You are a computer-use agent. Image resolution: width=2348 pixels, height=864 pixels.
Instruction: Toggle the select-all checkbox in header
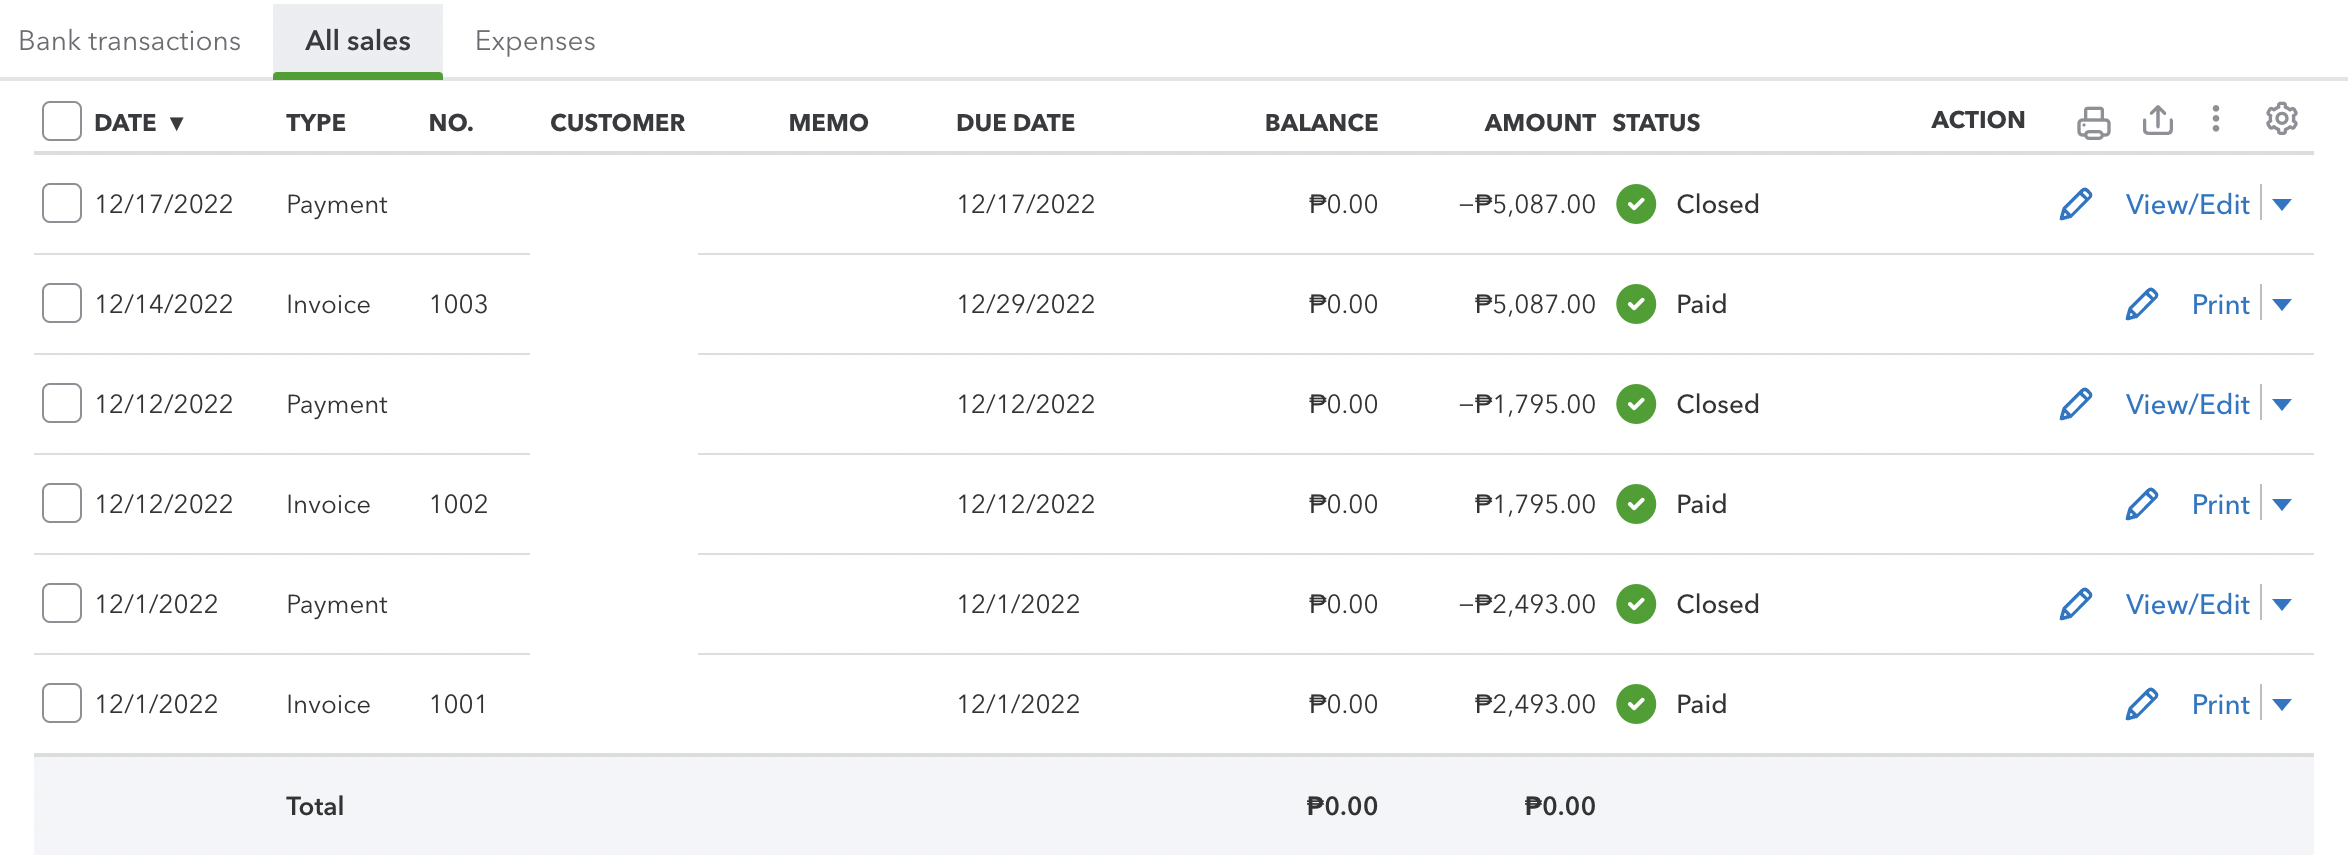click(62, 121)
